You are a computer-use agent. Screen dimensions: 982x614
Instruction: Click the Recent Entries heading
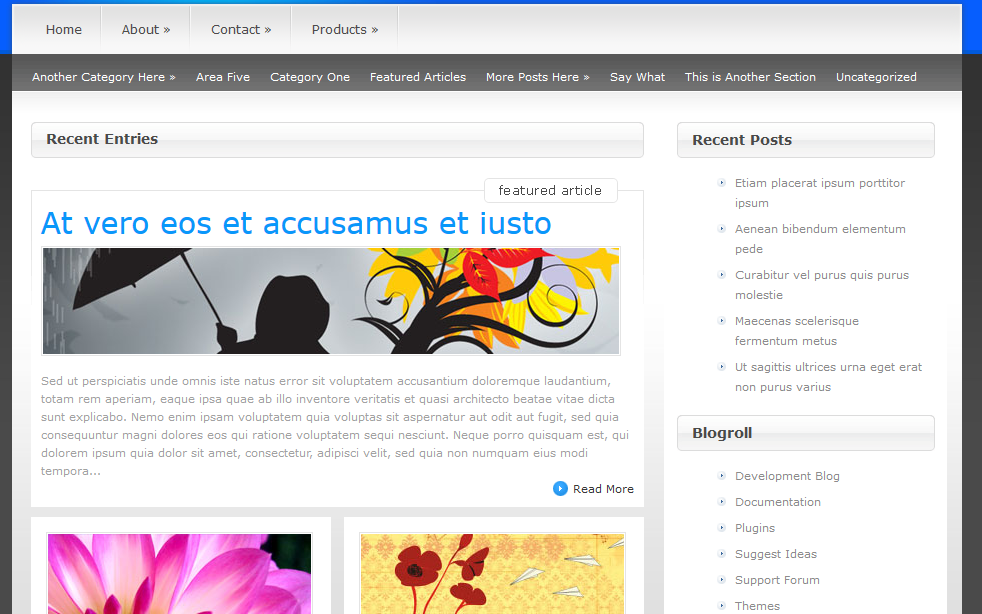[x=102, y=139]
